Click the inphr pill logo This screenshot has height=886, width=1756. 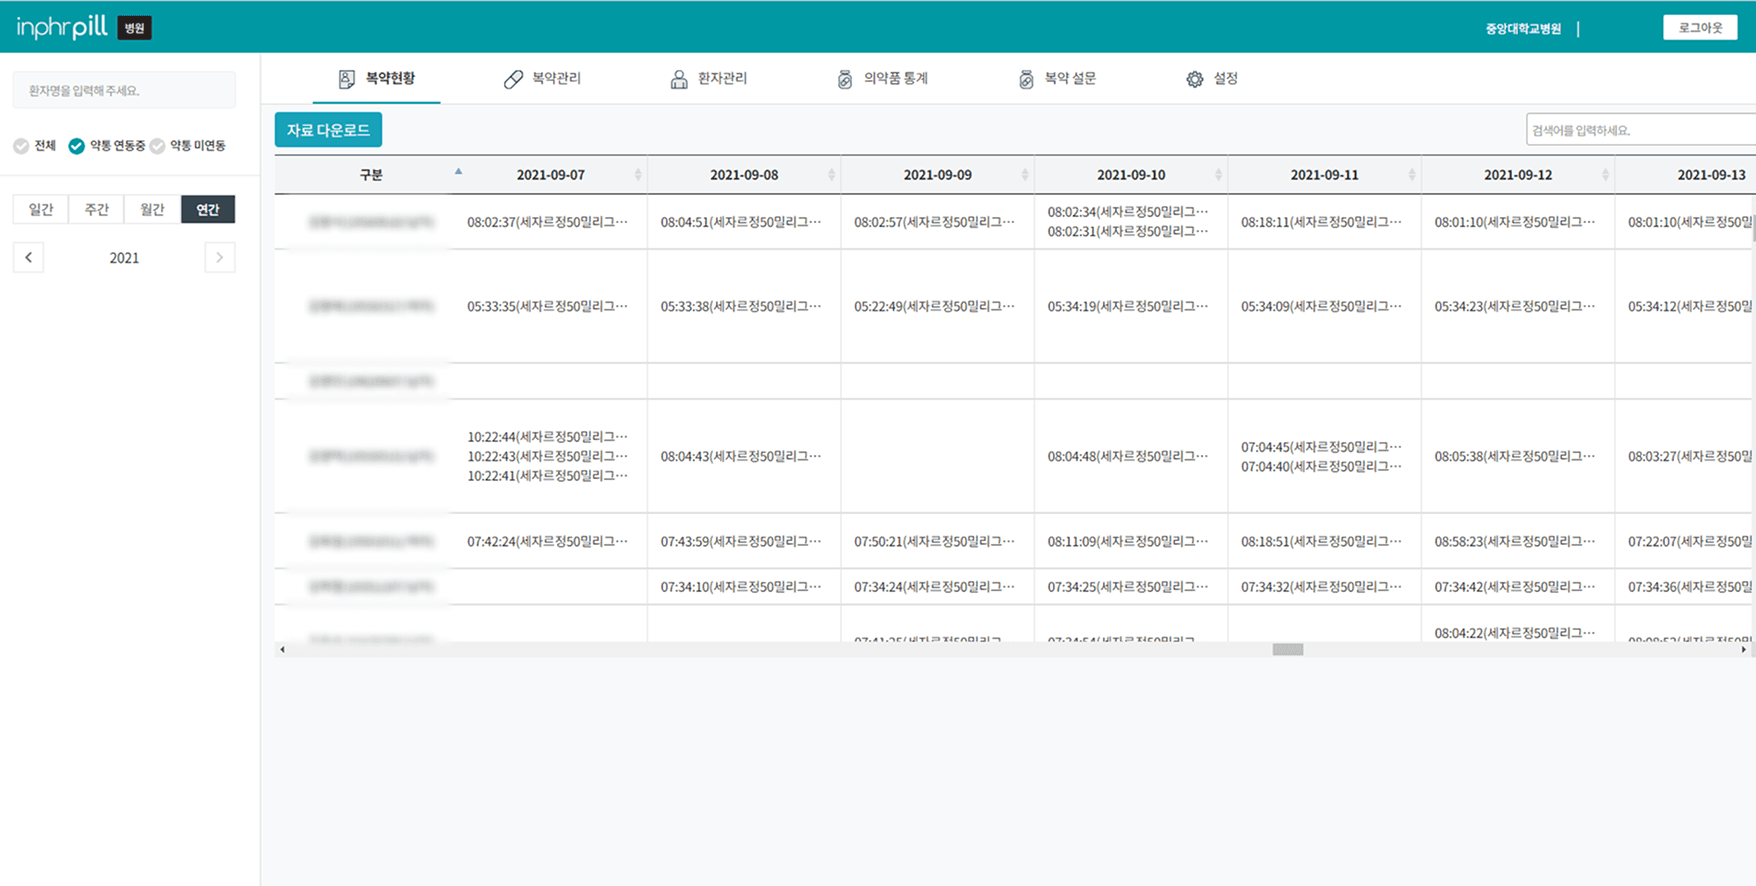point(62,27)
